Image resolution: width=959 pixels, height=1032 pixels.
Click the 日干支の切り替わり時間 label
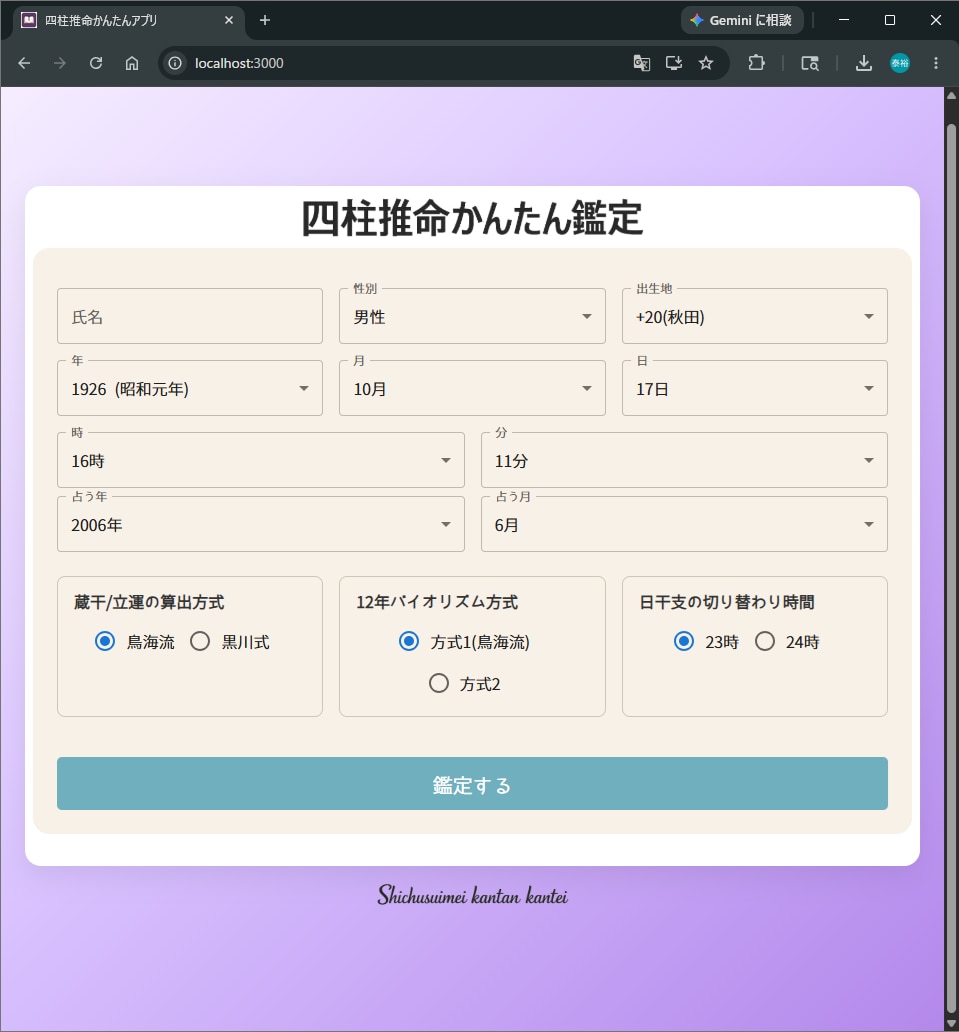pos(727,602)
